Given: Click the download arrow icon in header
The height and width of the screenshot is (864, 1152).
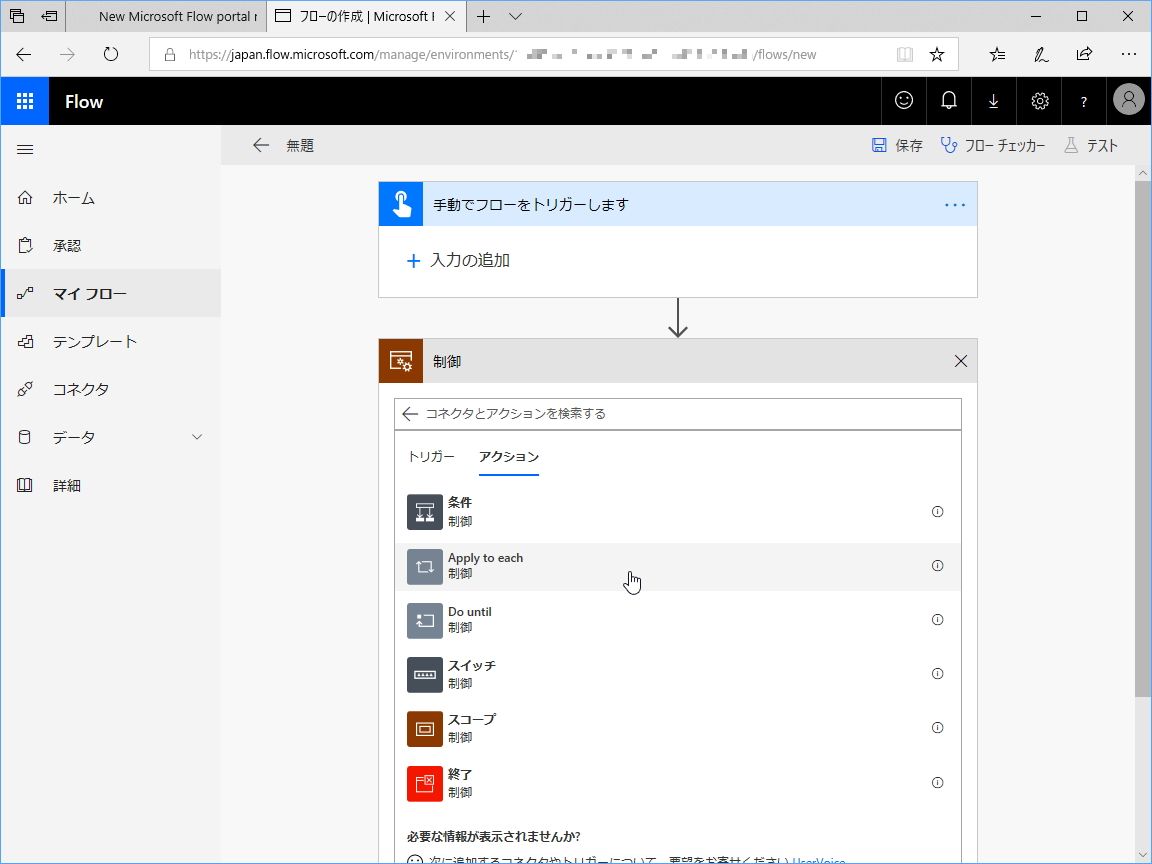Looking at the screenshot, I should (993, 101).
